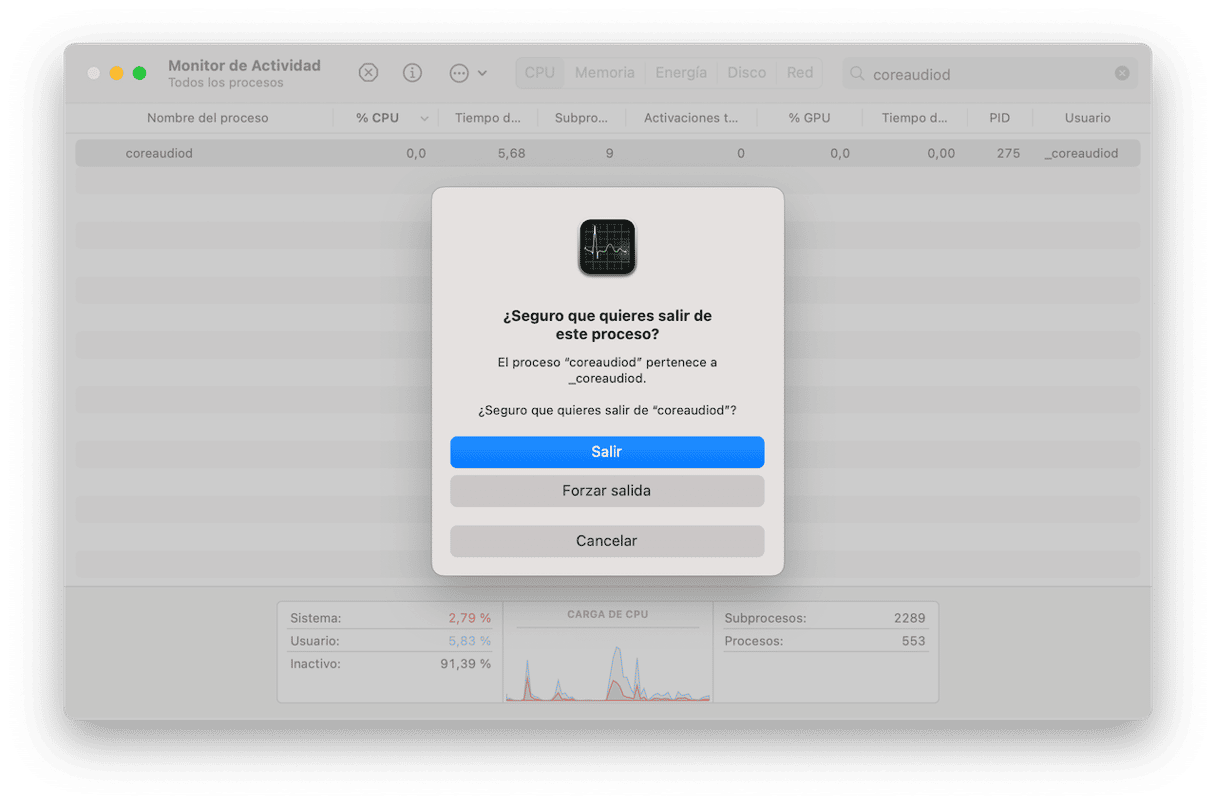Sort by Tiempo d... CPU time column
1216x804 pixels.
[488, 118]
